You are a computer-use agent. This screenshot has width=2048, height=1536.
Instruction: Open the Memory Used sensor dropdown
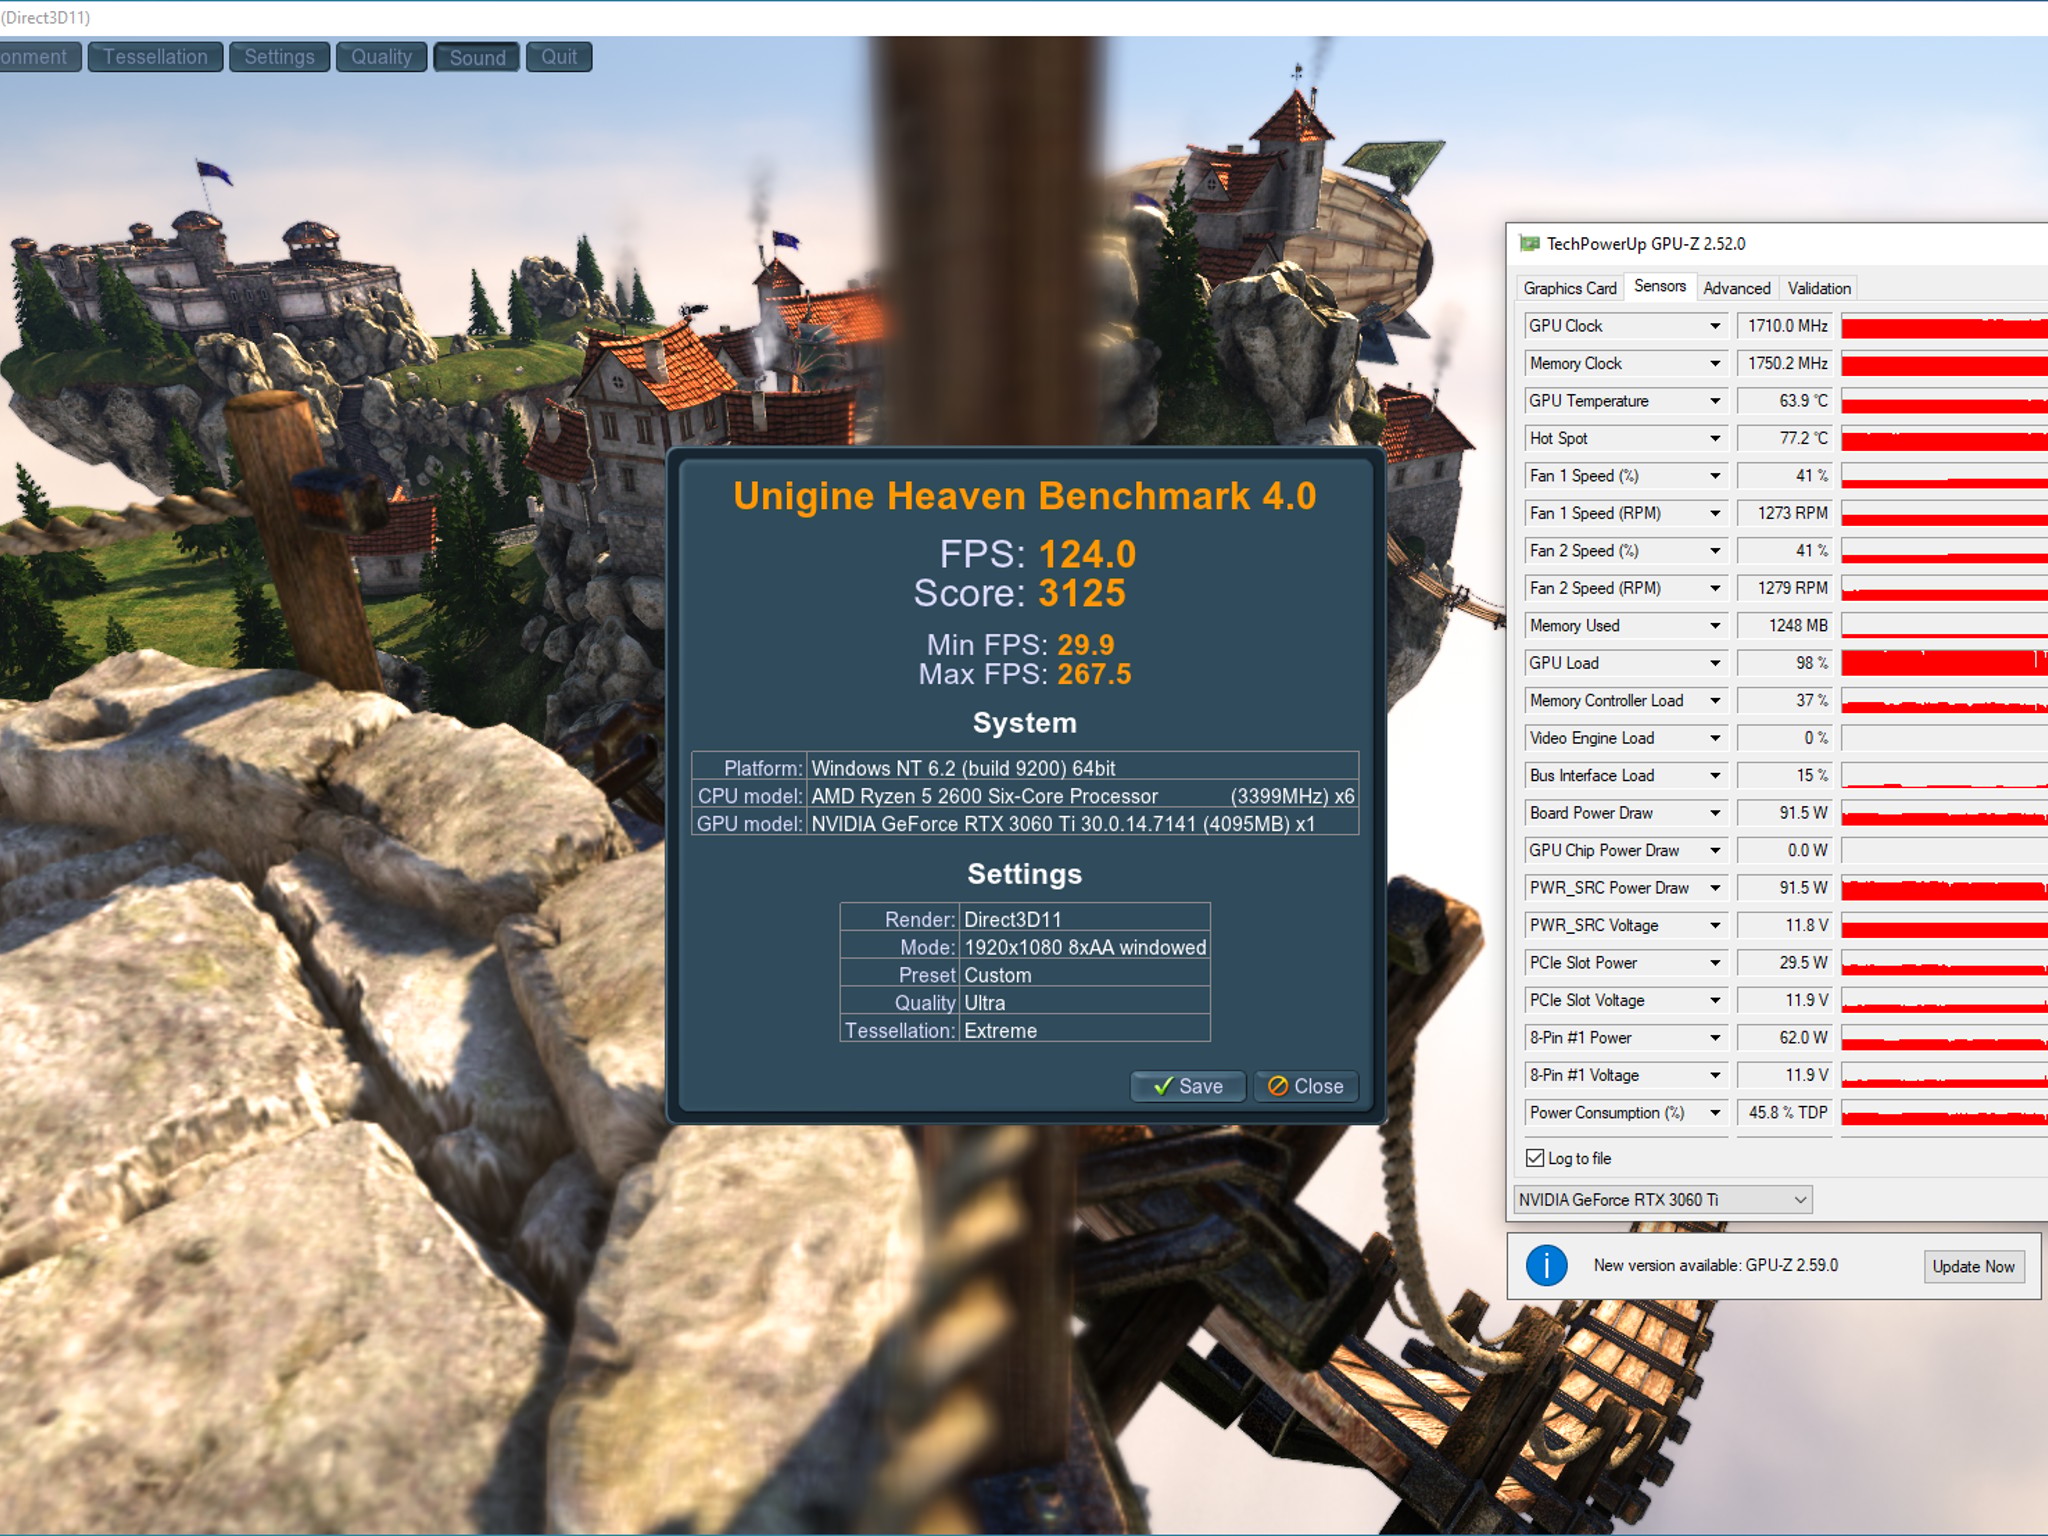tap(1715, 626)
